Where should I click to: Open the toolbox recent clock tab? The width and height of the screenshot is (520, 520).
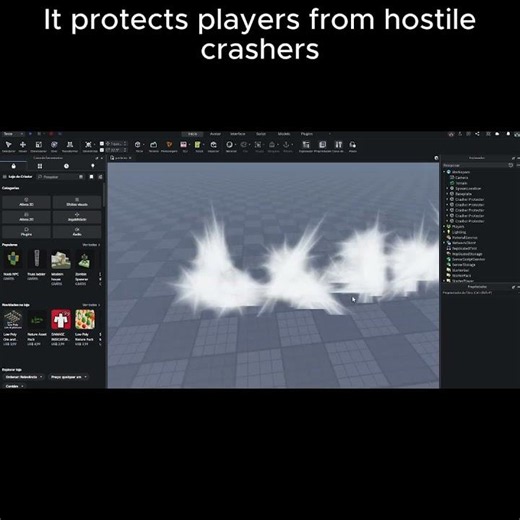[x=66, y=166]
